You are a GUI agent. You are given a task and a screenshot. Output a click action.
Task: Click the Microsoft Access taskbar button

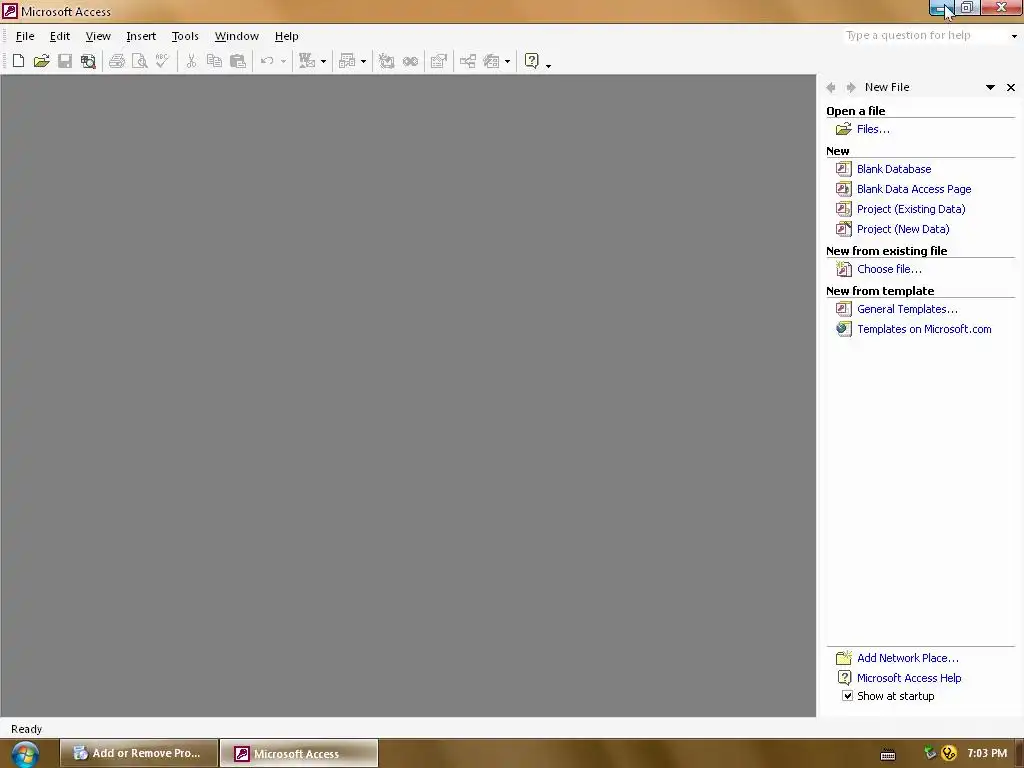coord(299,754)
